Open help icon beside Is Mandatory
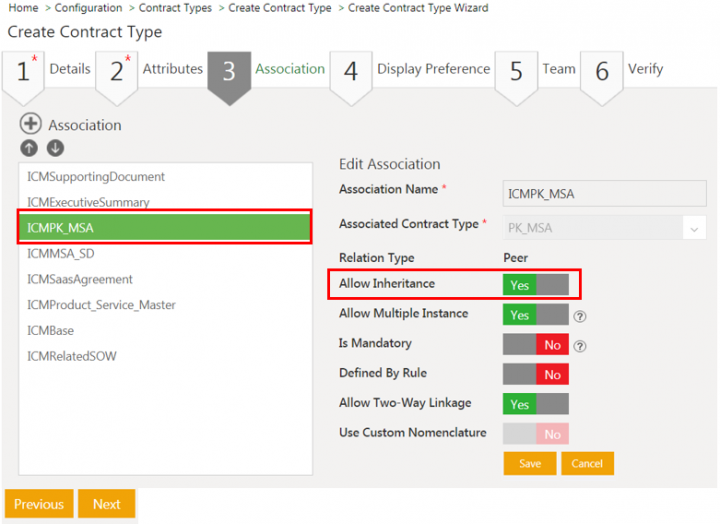The image size is (720, 524). pos(579,347)
